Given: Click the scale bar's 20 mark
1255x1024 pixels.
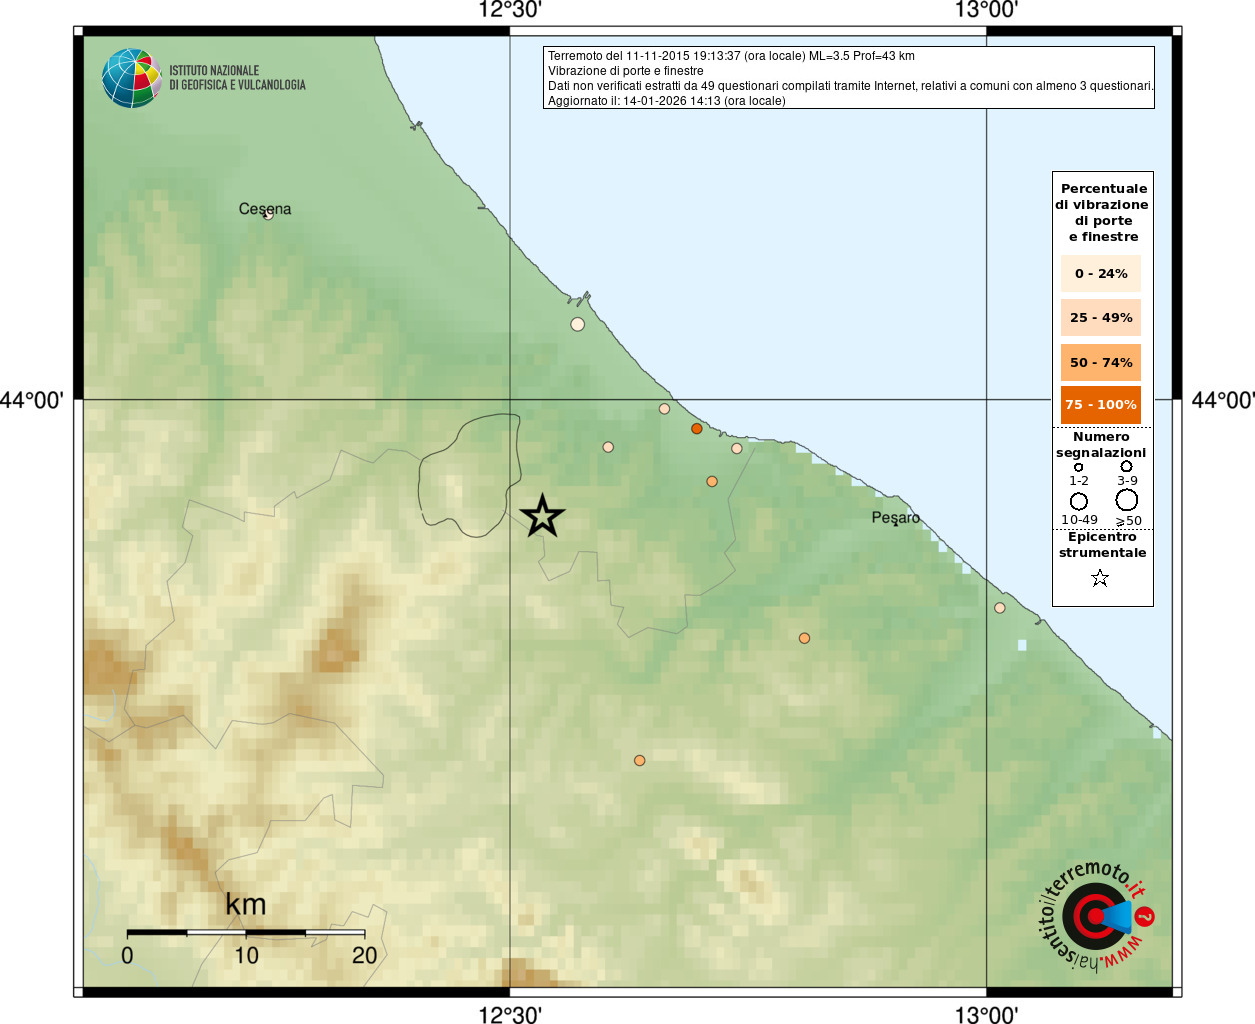Looking at the screenshot, I should [364, 955].
